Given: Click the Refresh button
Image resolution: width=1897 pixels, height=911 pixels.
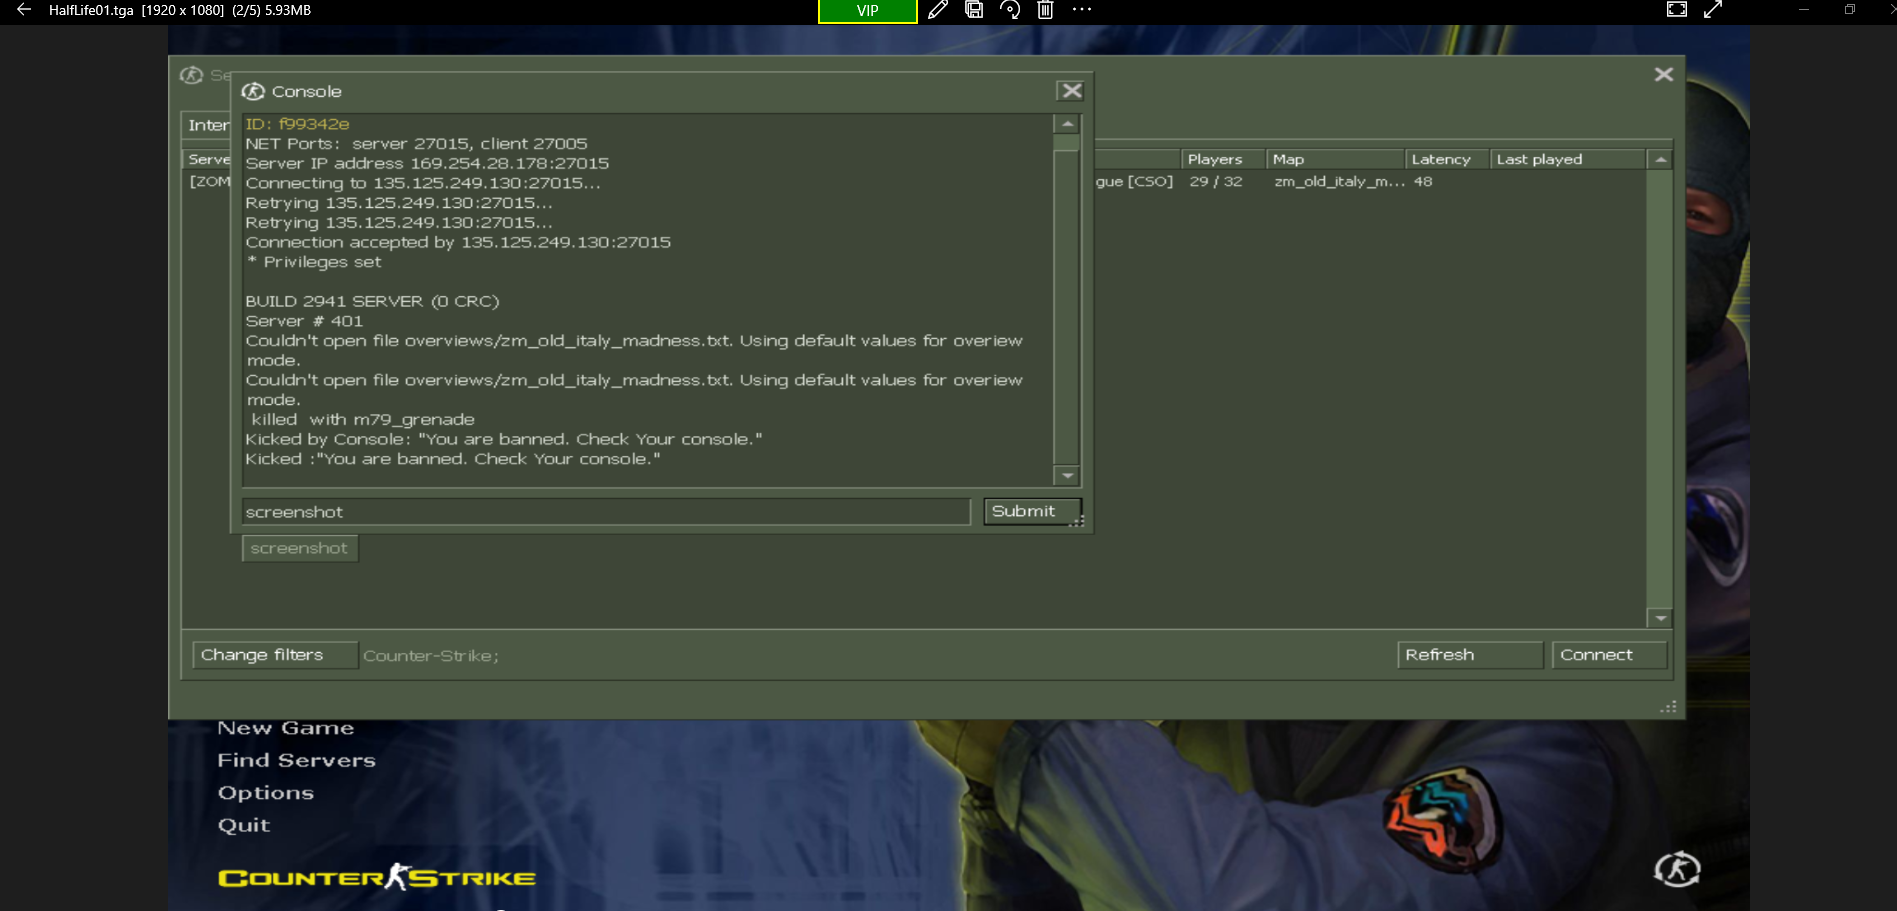Looking at the screenshot, I should click(1468, 655).
